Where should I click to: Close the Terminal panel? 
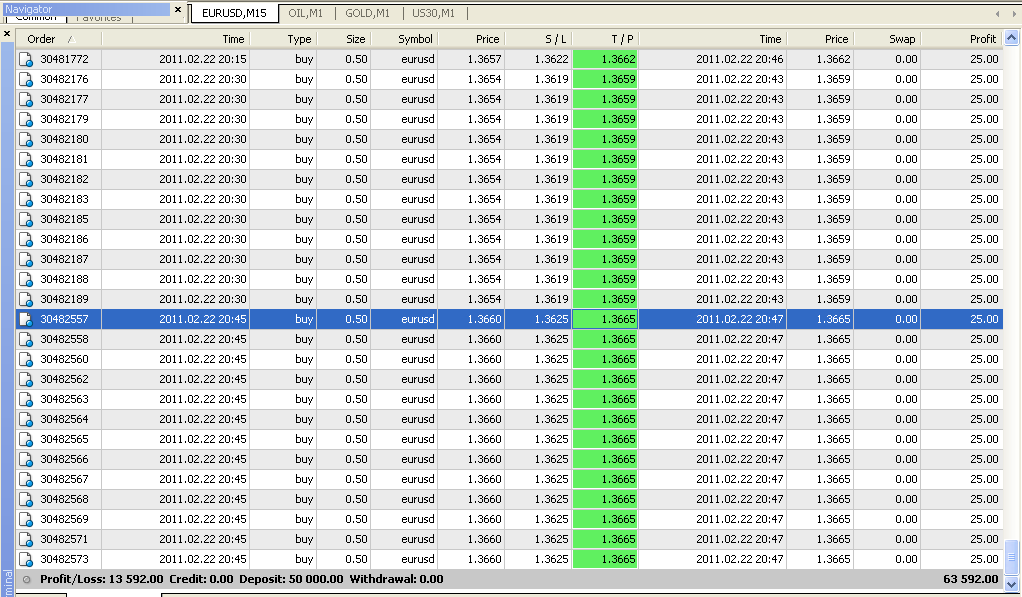point(6,34)
